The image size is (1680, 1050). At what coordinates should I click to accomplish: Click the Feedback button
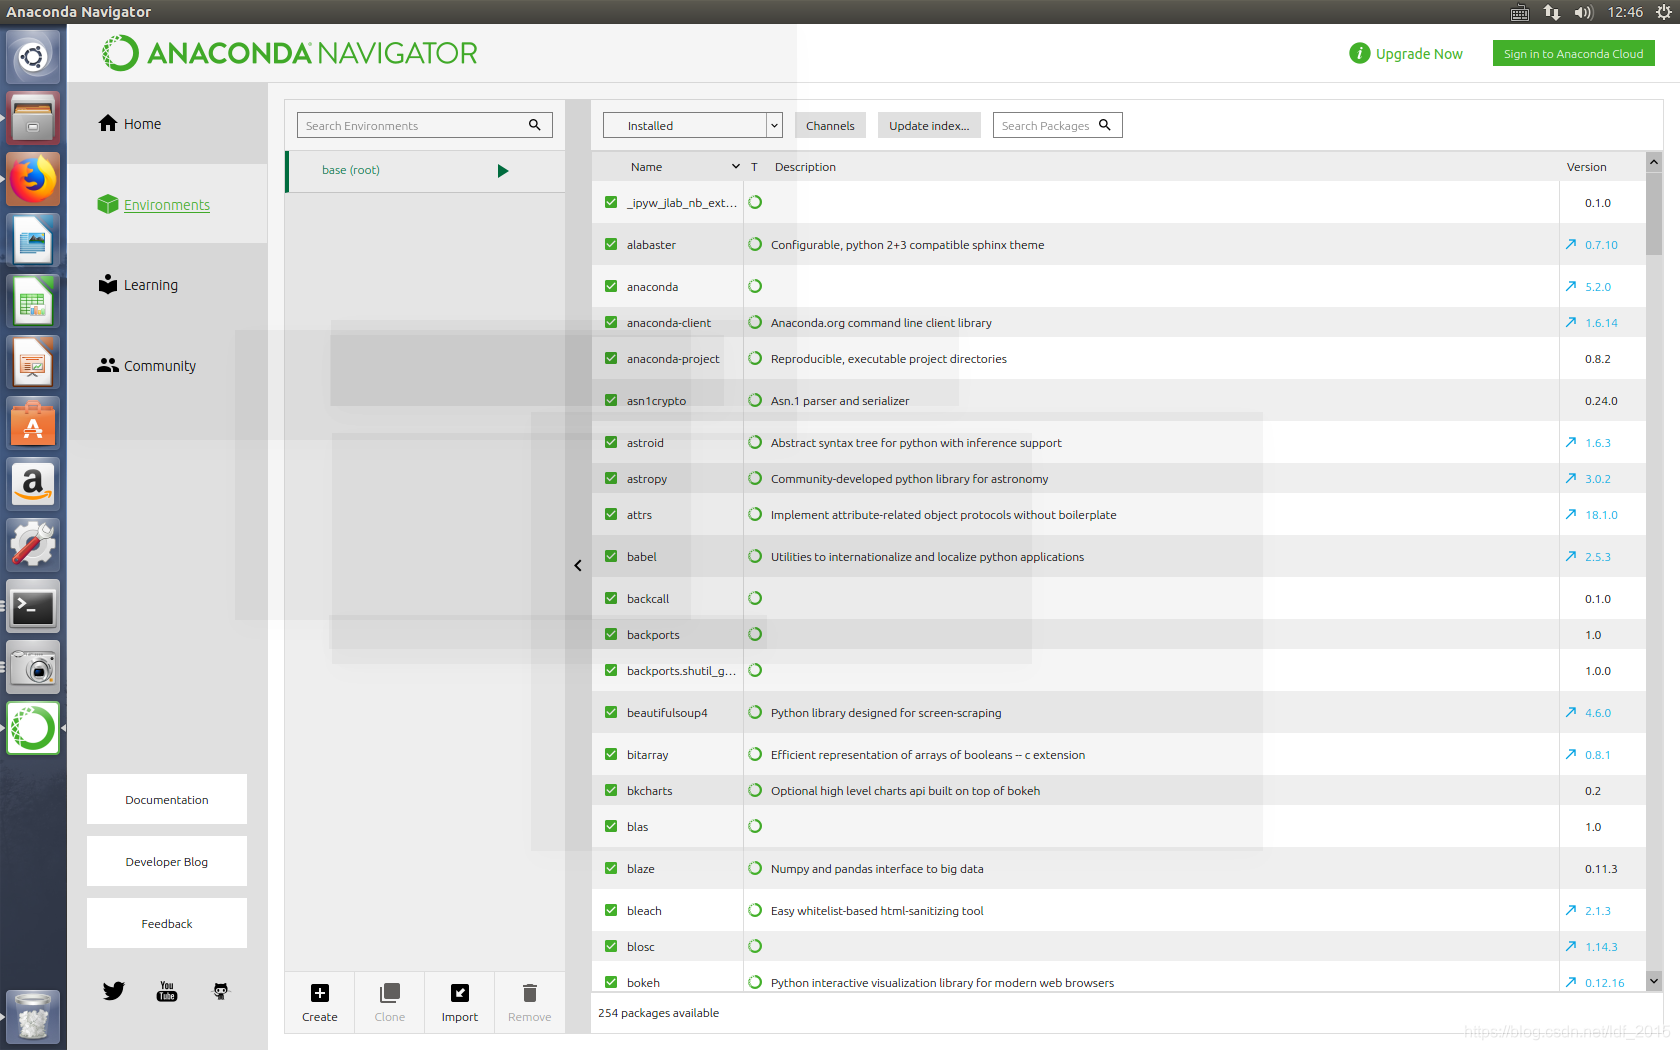click(x=167, y=923)
